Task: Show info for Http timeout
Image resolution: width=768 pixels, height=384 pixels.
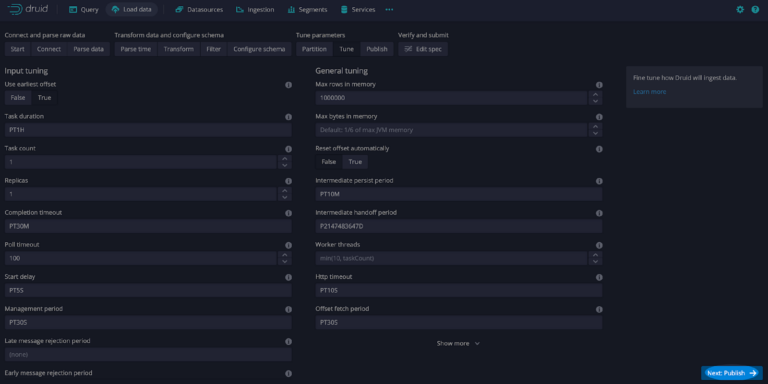Action: pyautogui.click(x=599, y=277)
